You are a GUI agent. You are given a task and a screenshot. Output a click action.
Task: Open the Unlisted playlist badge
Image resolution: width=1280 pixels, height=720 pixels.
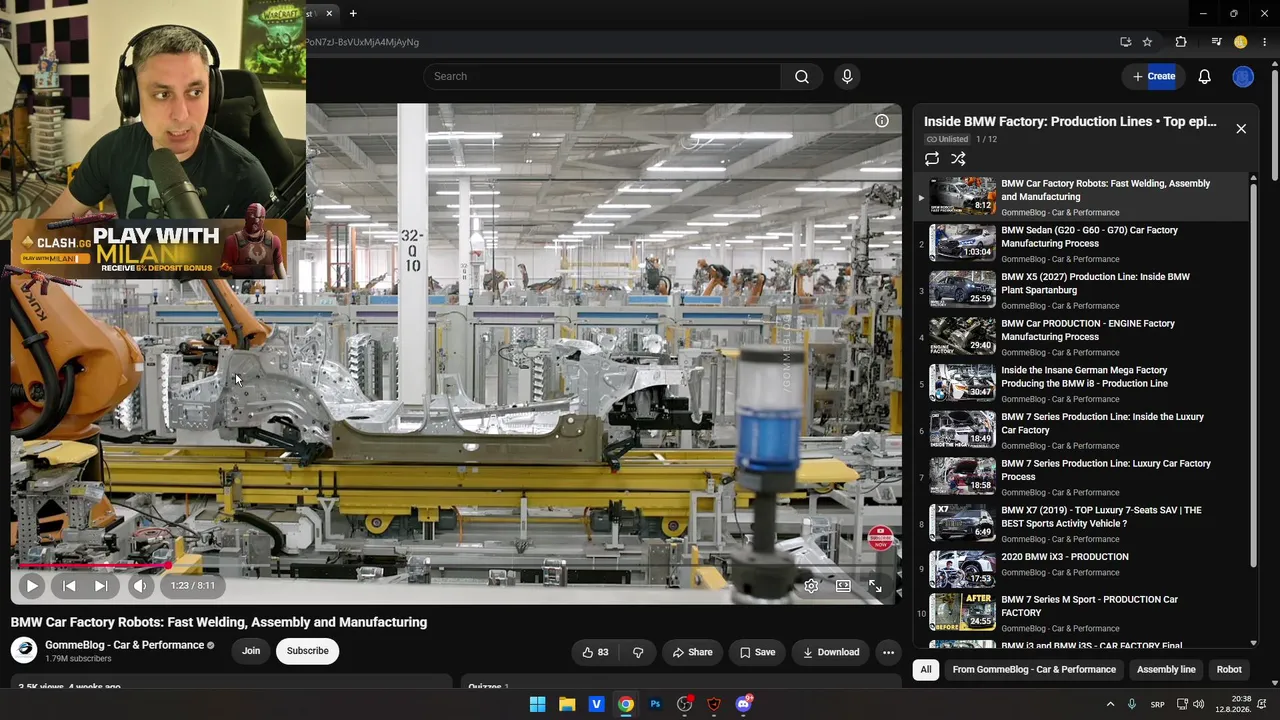pos(947,139)
